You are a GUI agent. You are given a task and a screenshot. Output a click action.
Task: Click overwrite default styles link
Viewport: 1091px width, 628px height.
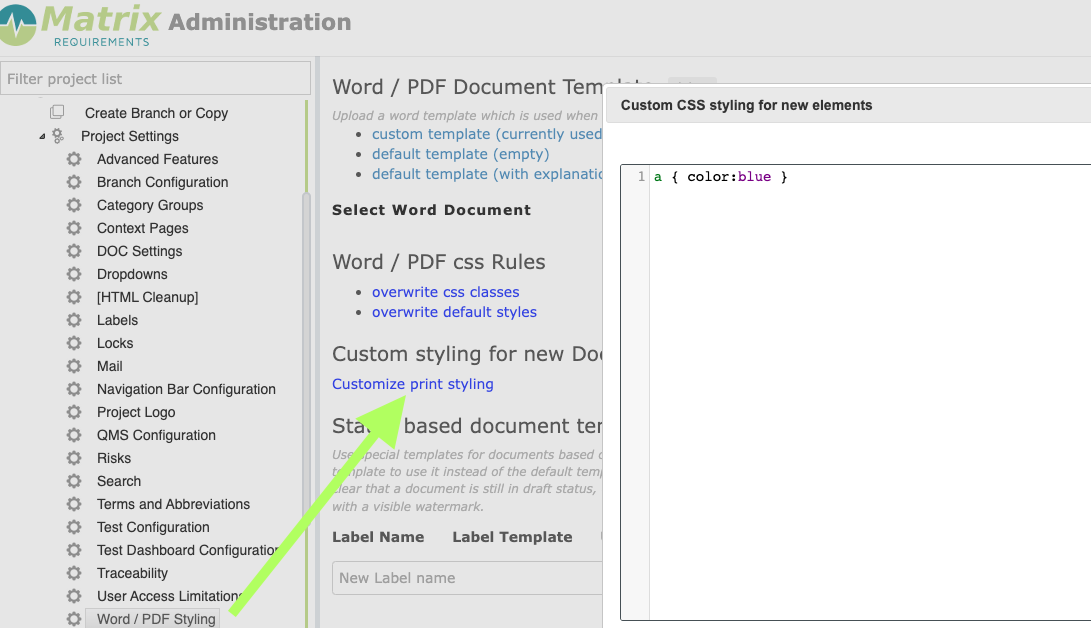454,312
